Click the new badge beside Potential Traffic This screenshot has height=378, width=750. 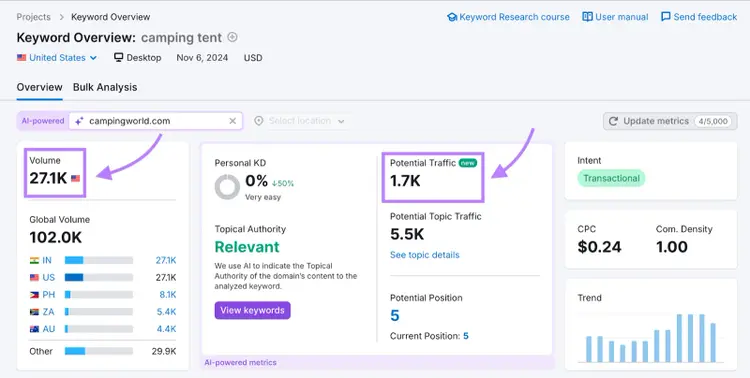[x=468, y=163]
